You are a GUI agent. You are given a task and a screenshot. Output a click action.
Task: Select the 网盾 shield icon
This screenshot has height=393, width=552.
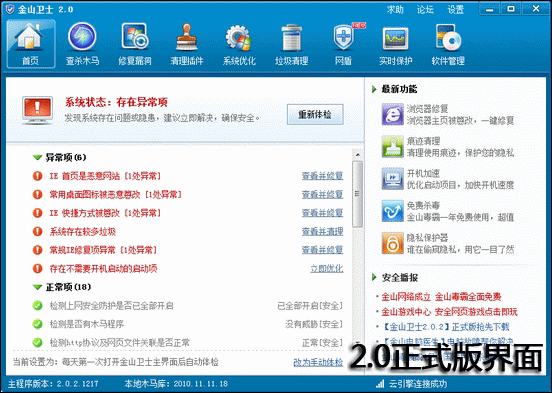tap(343, 37)
